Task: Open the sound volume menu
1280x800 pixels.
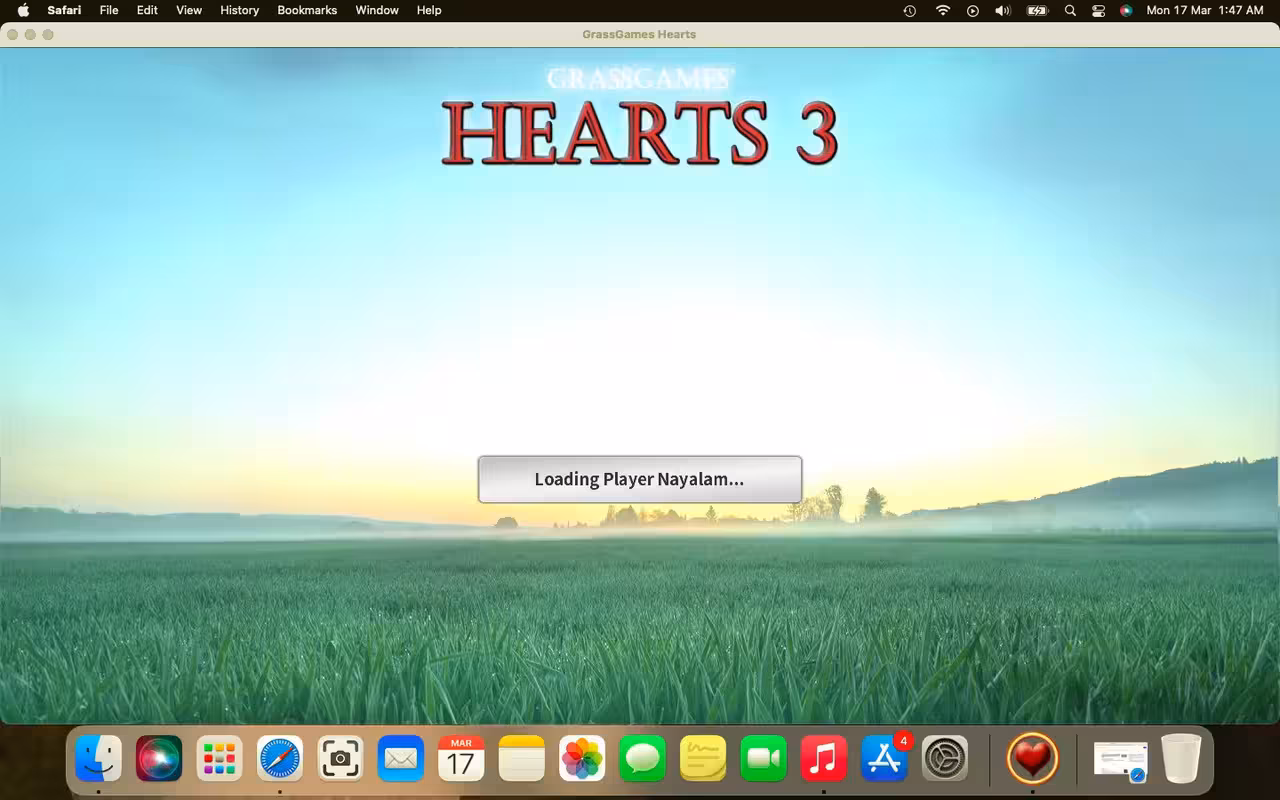Action: (1003, 10)
